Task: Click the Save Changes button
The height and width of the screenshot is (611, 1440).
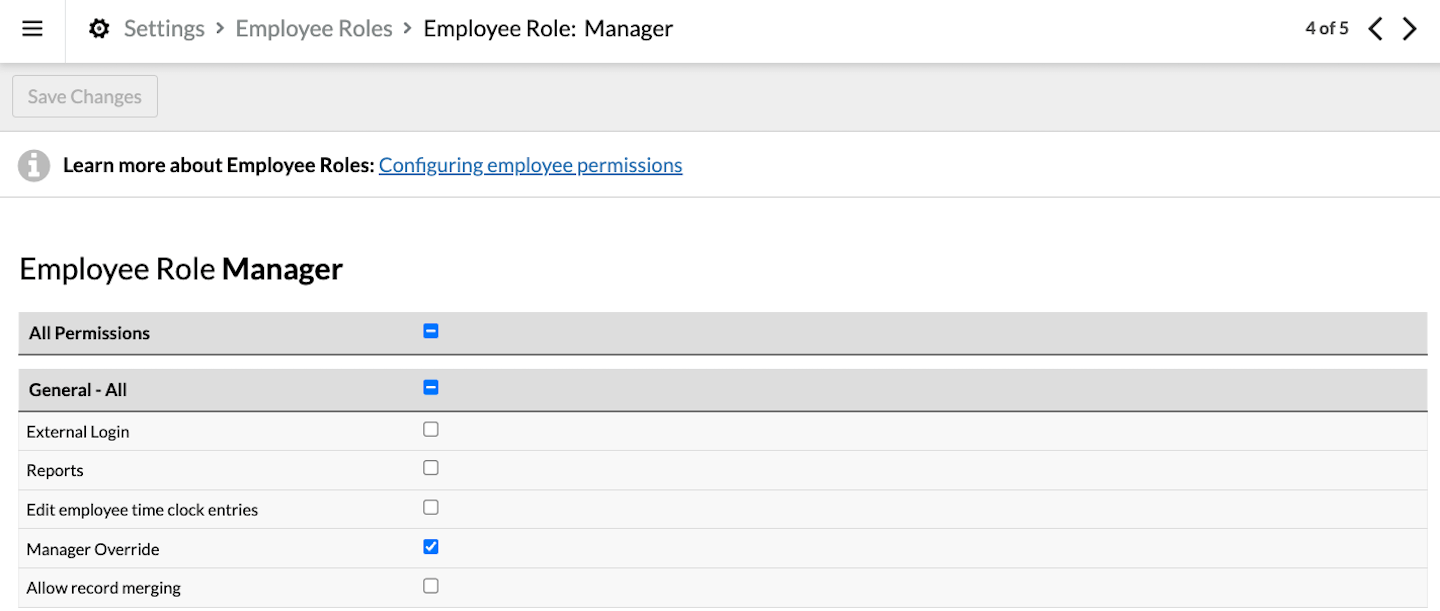Action: coord(84,96)
